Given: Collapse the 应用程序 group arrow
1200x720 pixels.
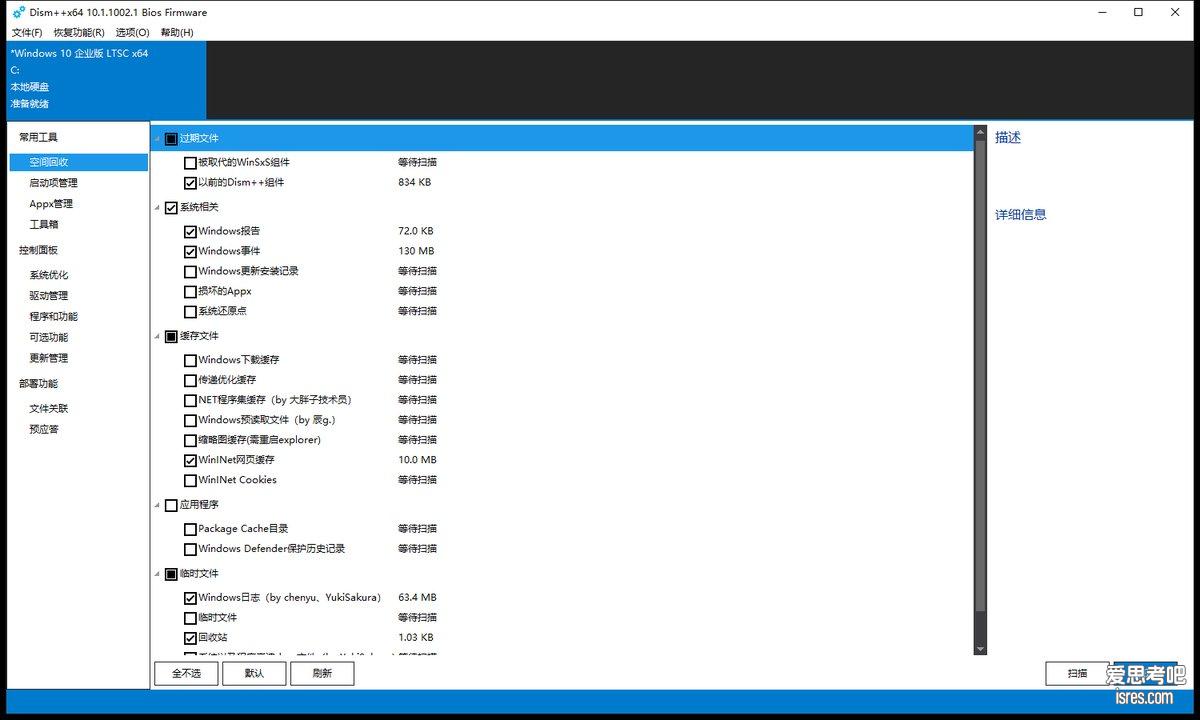Looking at the screenshot, I should click(x=157, y=506).
